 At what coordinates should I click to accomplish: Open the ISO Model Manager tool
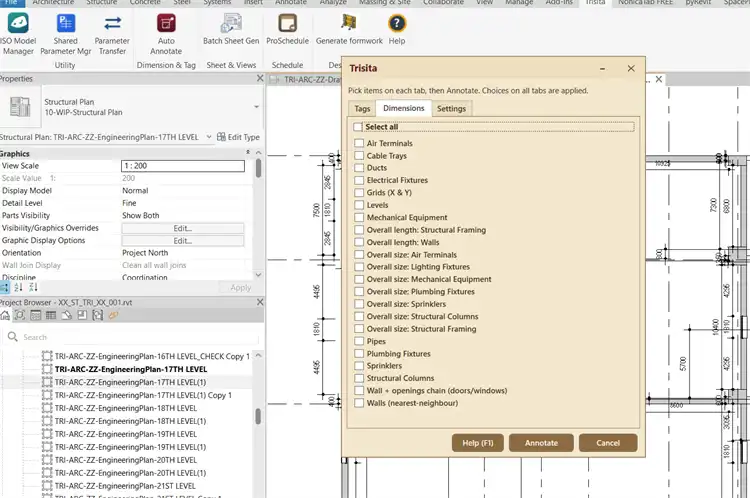coord(18,33)
